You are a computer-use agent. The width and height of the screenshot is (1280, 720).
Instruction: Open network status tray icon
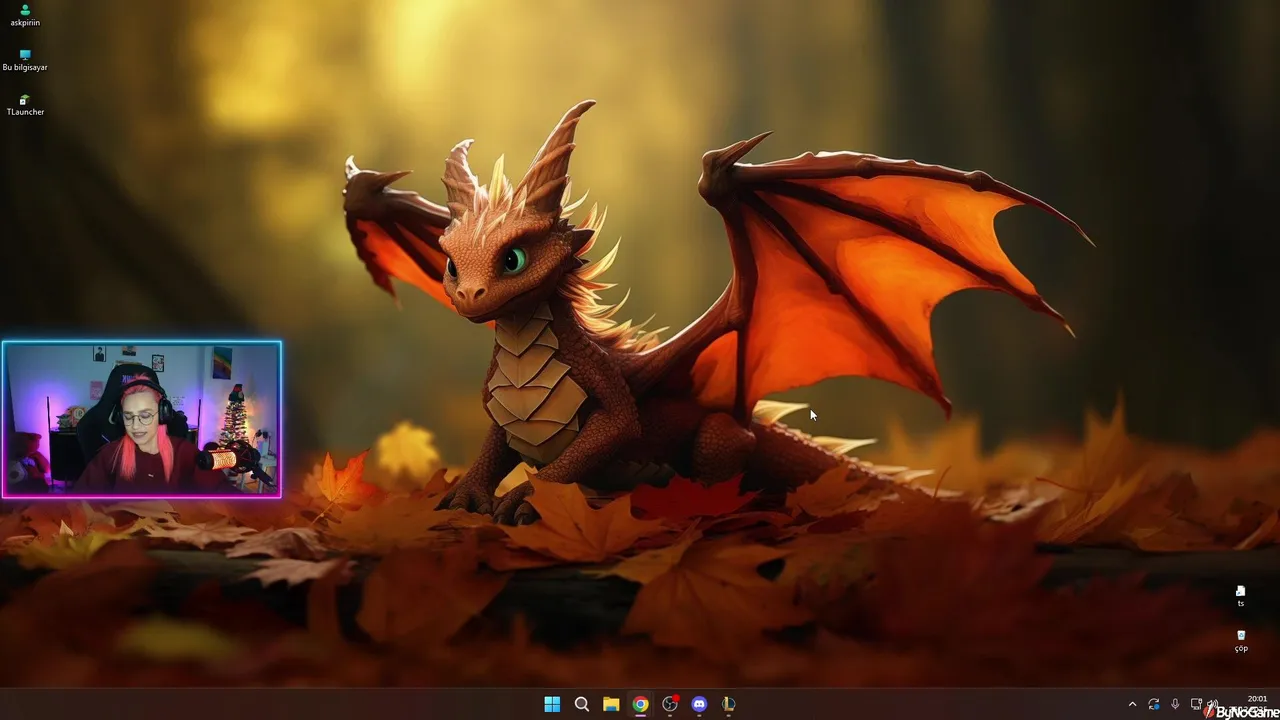[1196, 704]
